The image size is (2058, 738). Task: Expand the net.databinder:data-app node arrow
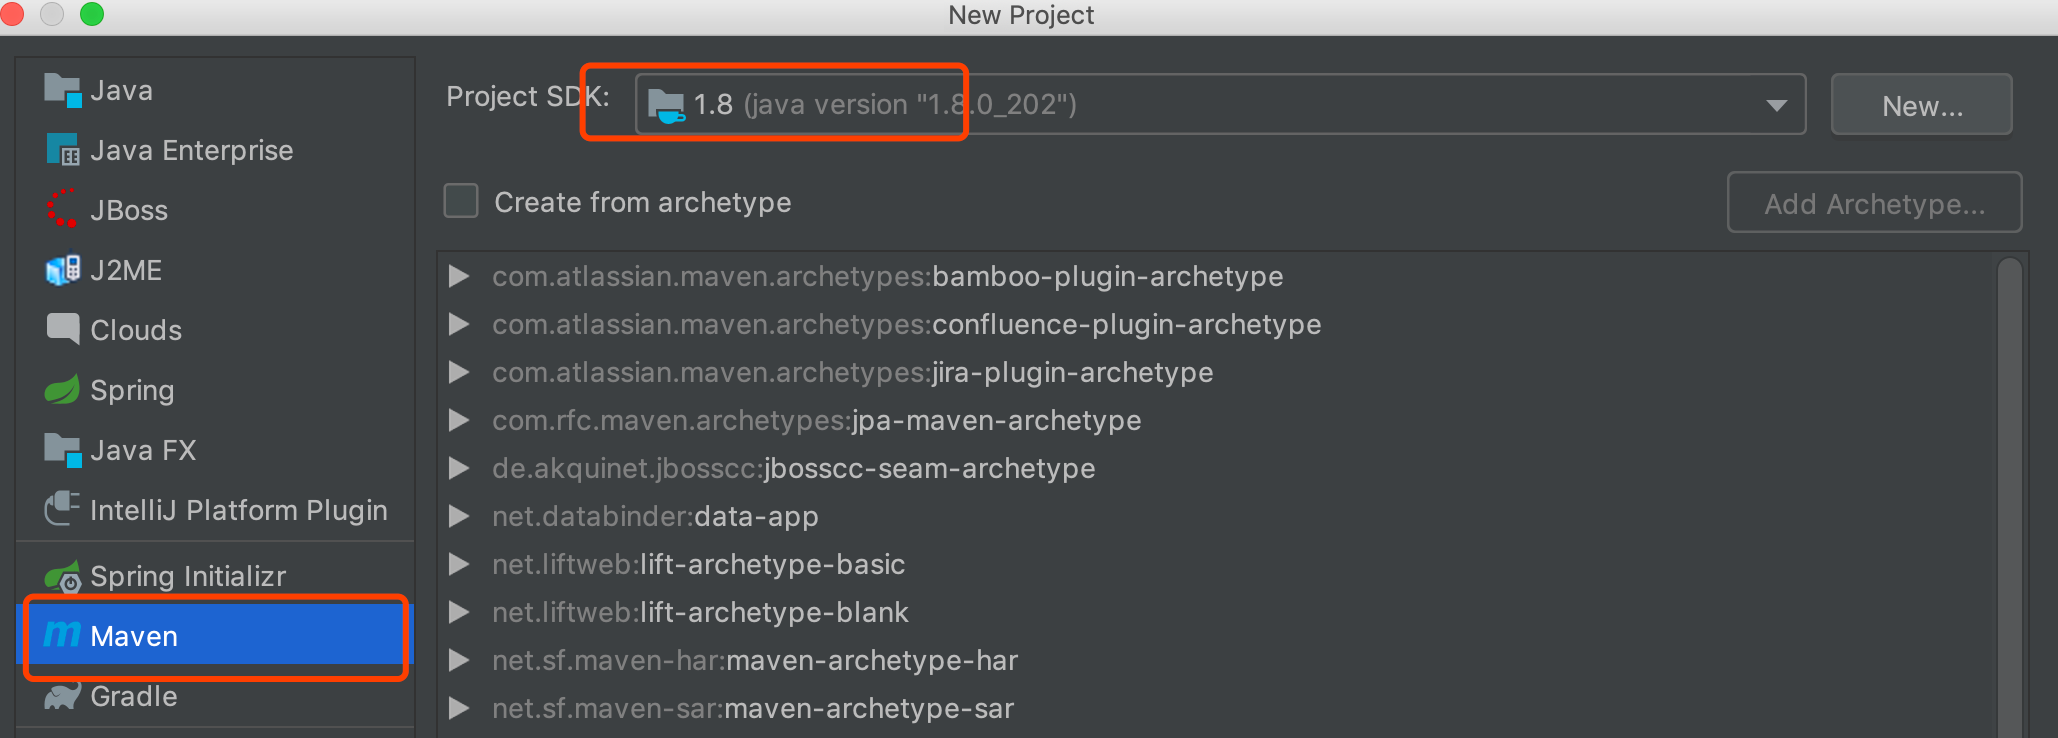pos(459,516)
